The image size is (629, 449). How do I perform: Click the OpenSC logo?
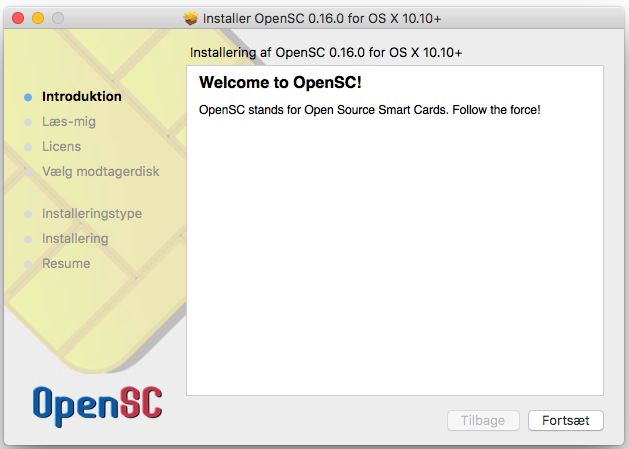click(x=97, y=406)
